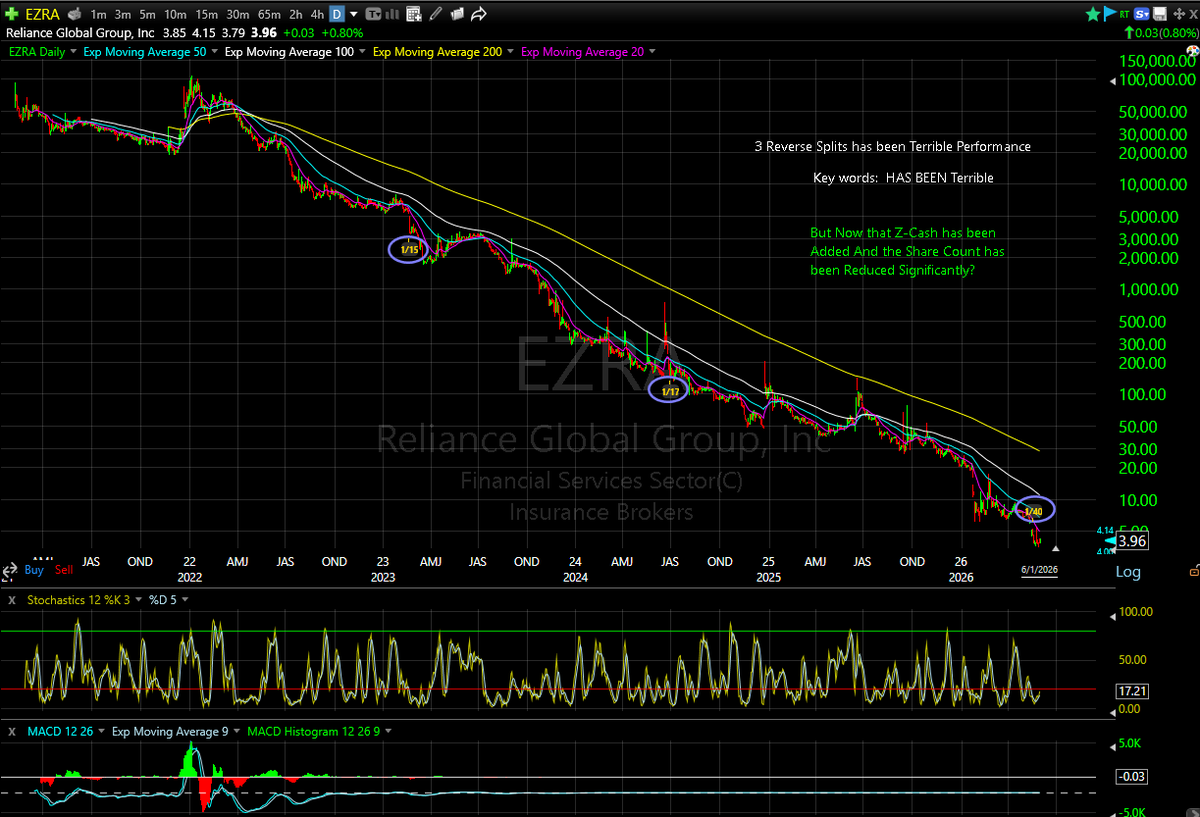Click the 3.96 current price label

[1132, 541]
